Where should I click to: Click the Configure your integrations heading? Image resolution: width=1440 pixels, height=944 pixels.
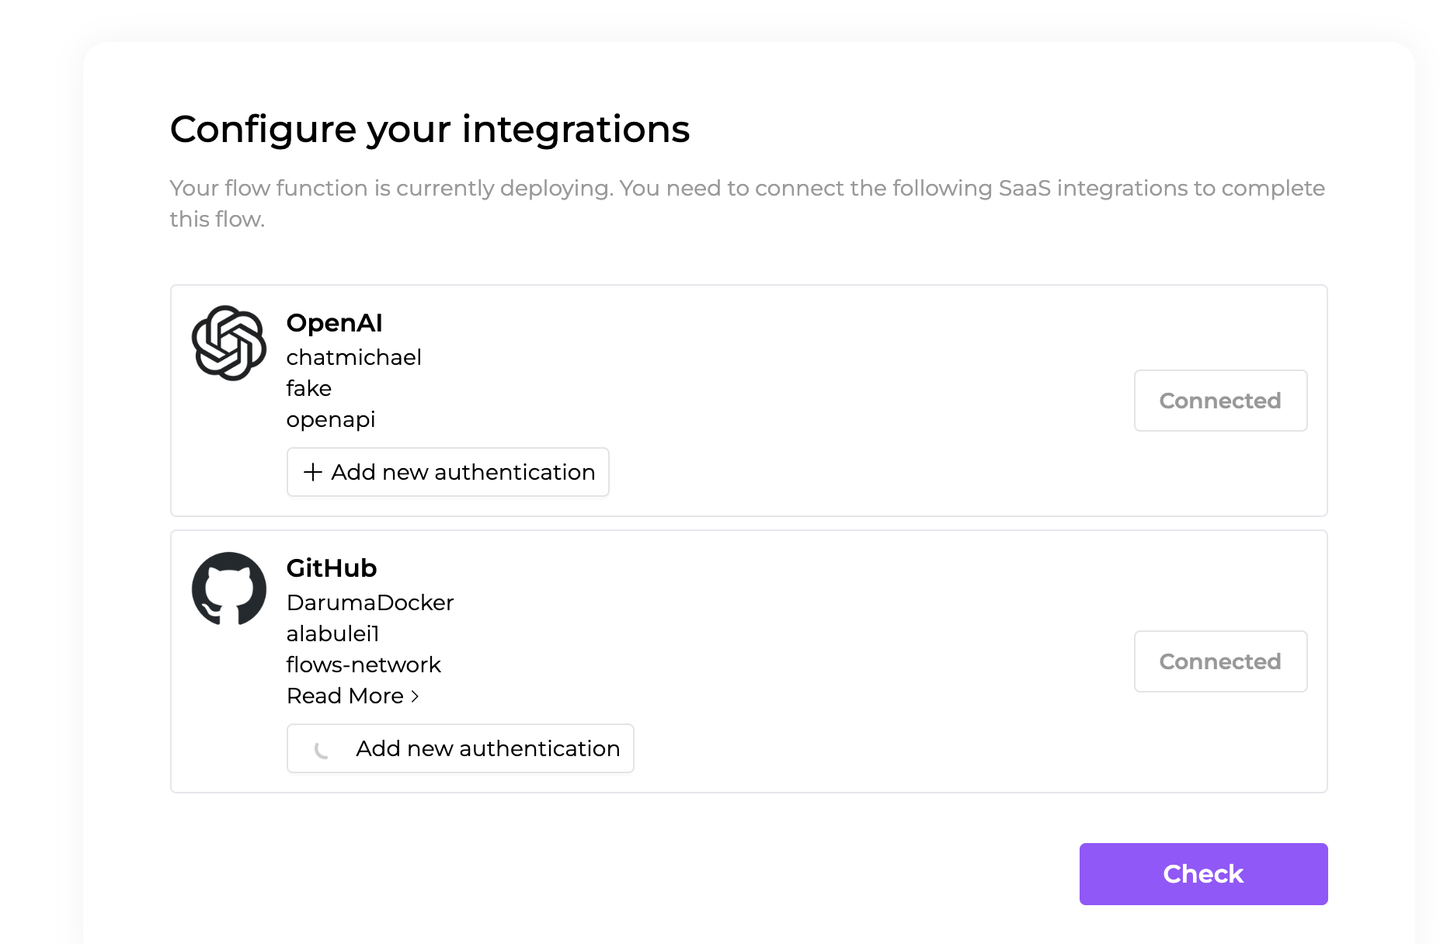[x=430, y=129]
